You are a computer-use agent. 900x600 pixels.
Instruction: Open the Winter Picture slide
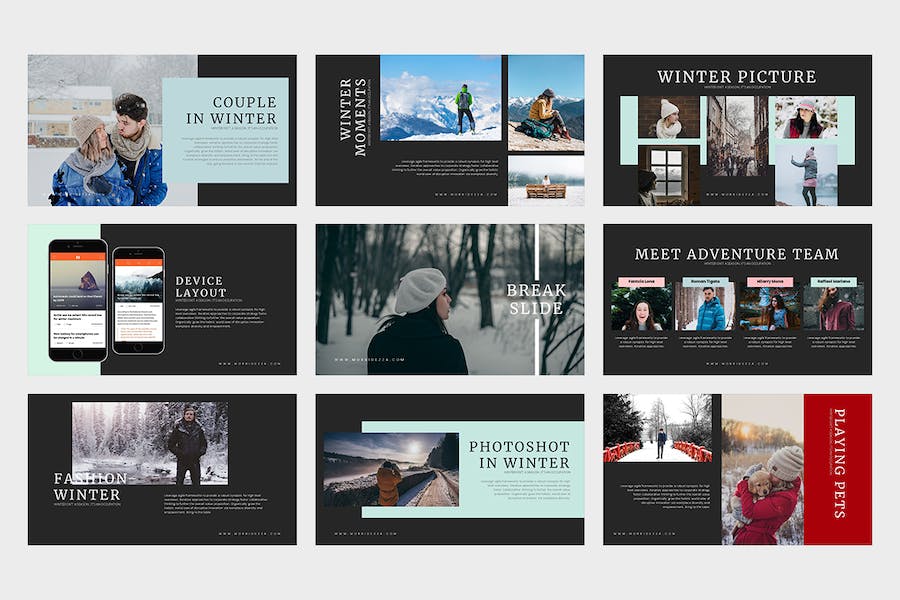pos(738,130)
